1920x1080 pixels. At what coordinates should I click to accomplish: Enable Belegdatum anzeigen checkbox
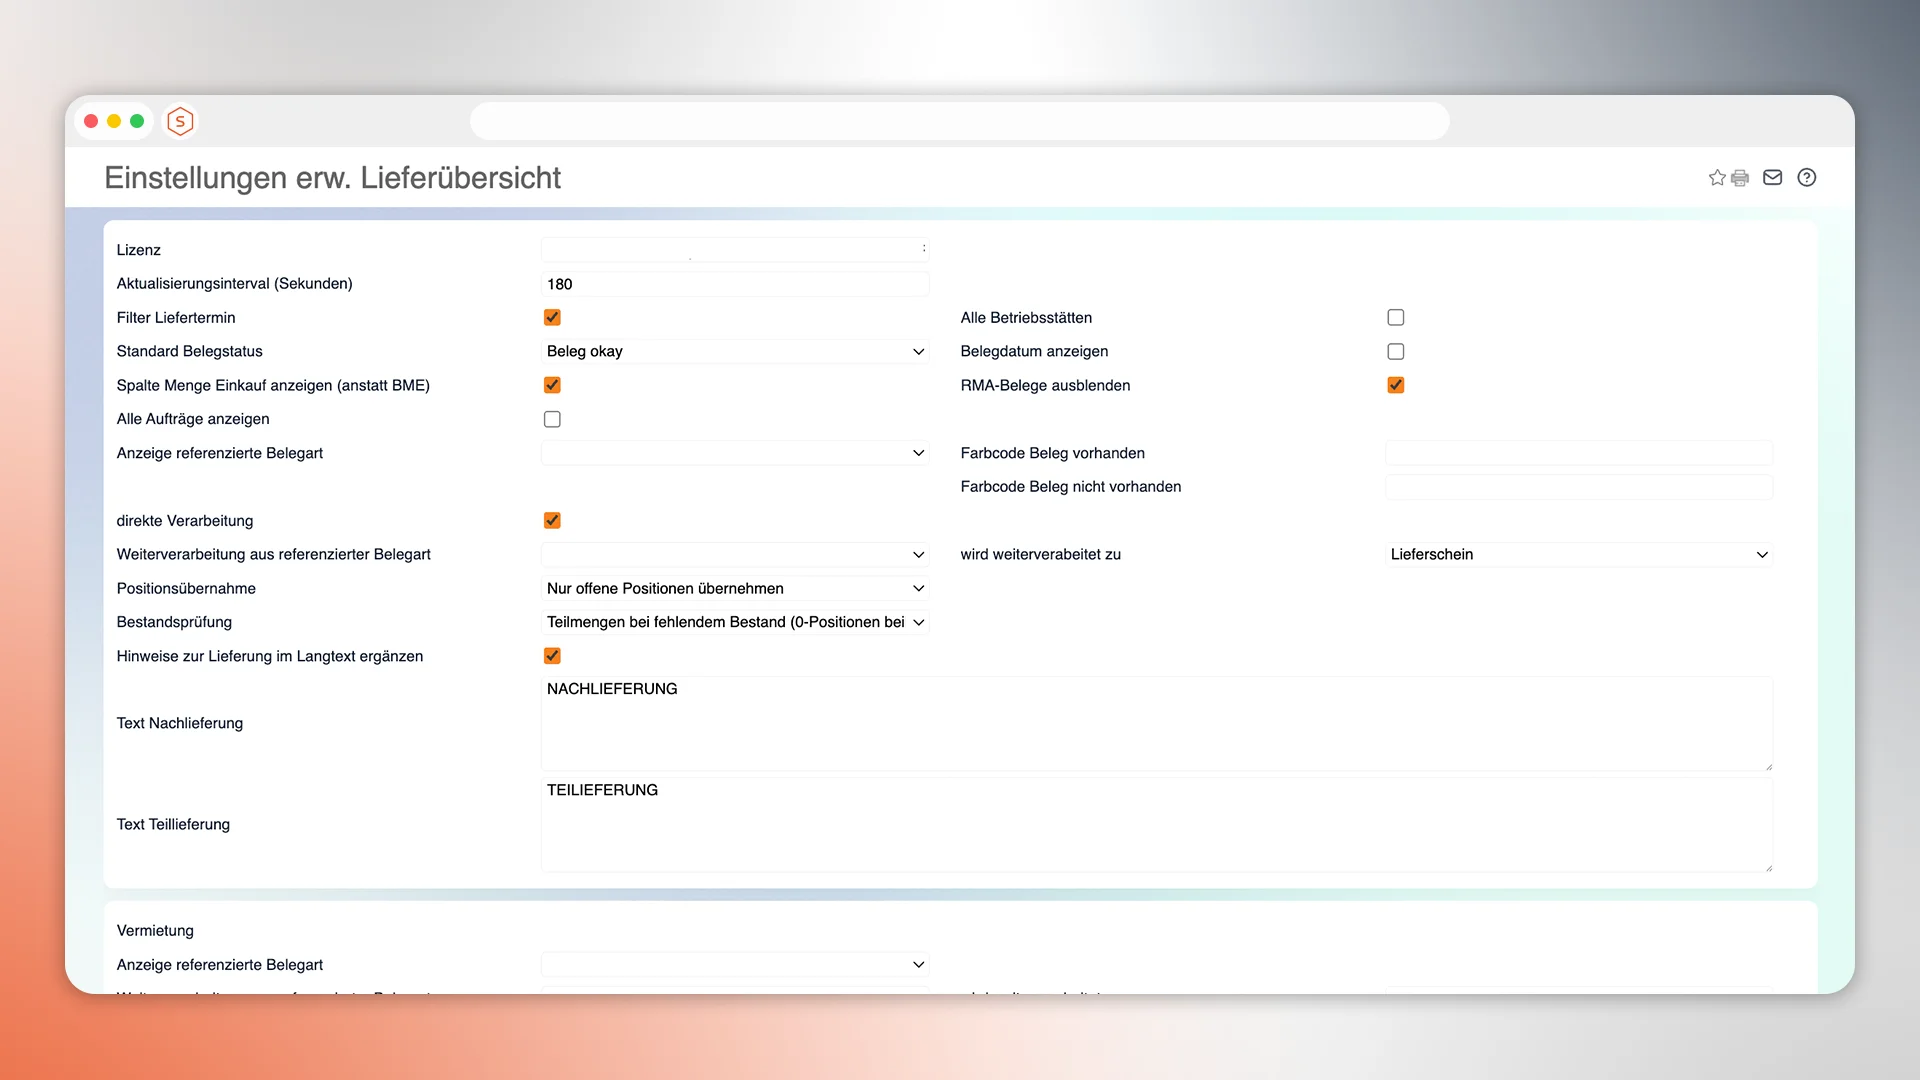pos(1396,351)
